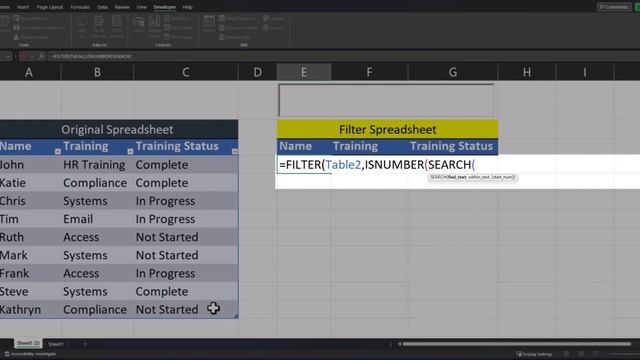Screen dimensions: 640x360
Task: Open the Help ribbon tab
Action: [187, 7]
